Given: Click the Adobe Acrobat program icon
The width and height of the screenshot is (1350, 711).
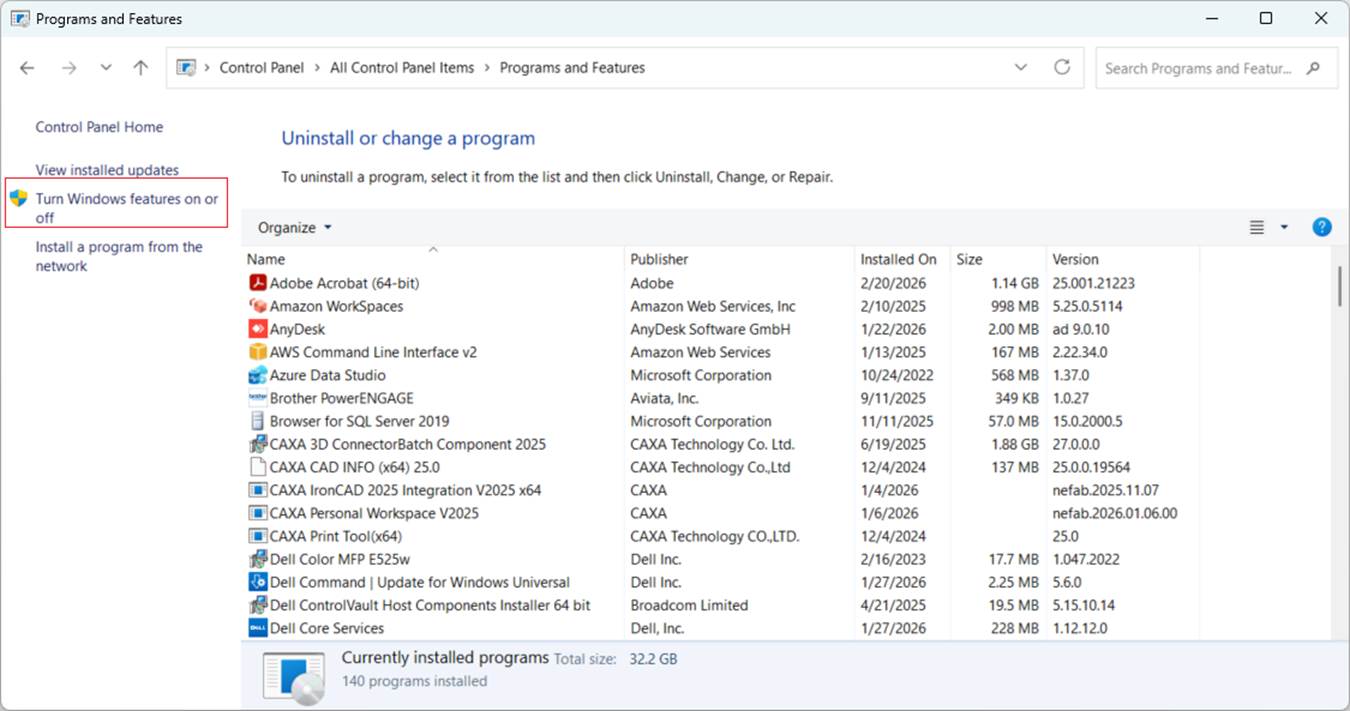Looking at the screenshot, I should coord(258,283).
